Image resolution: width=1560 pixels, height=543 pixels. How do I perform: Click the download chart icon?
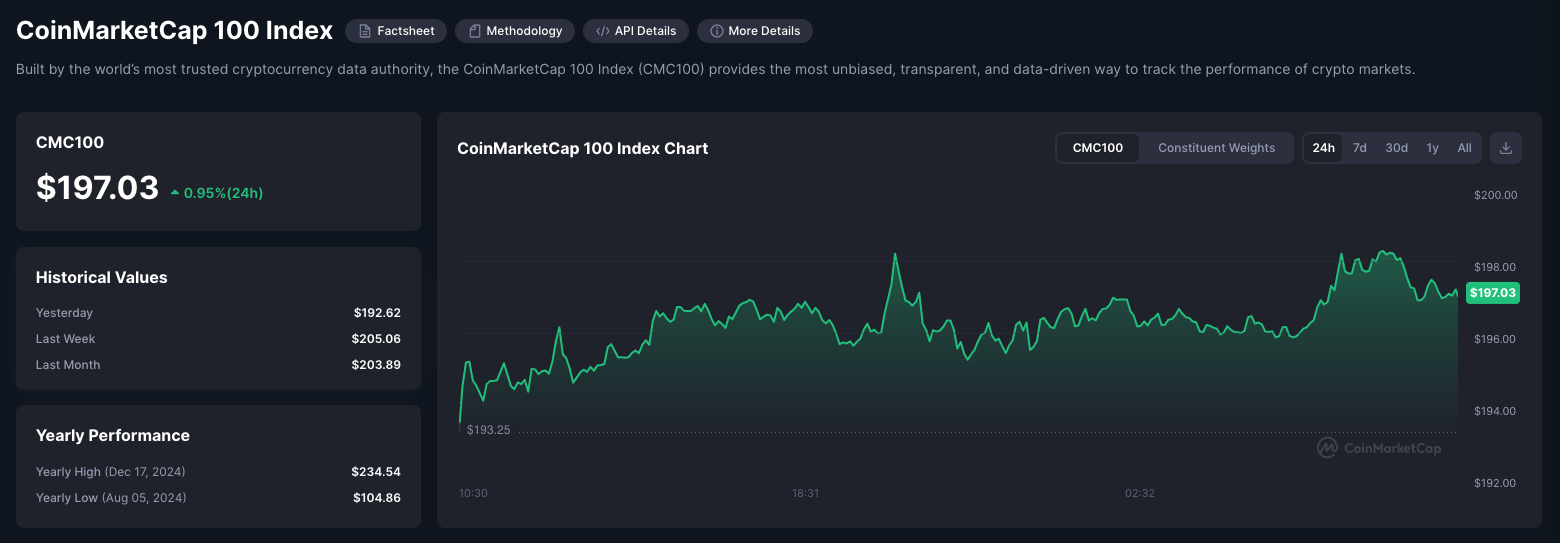1506,148
